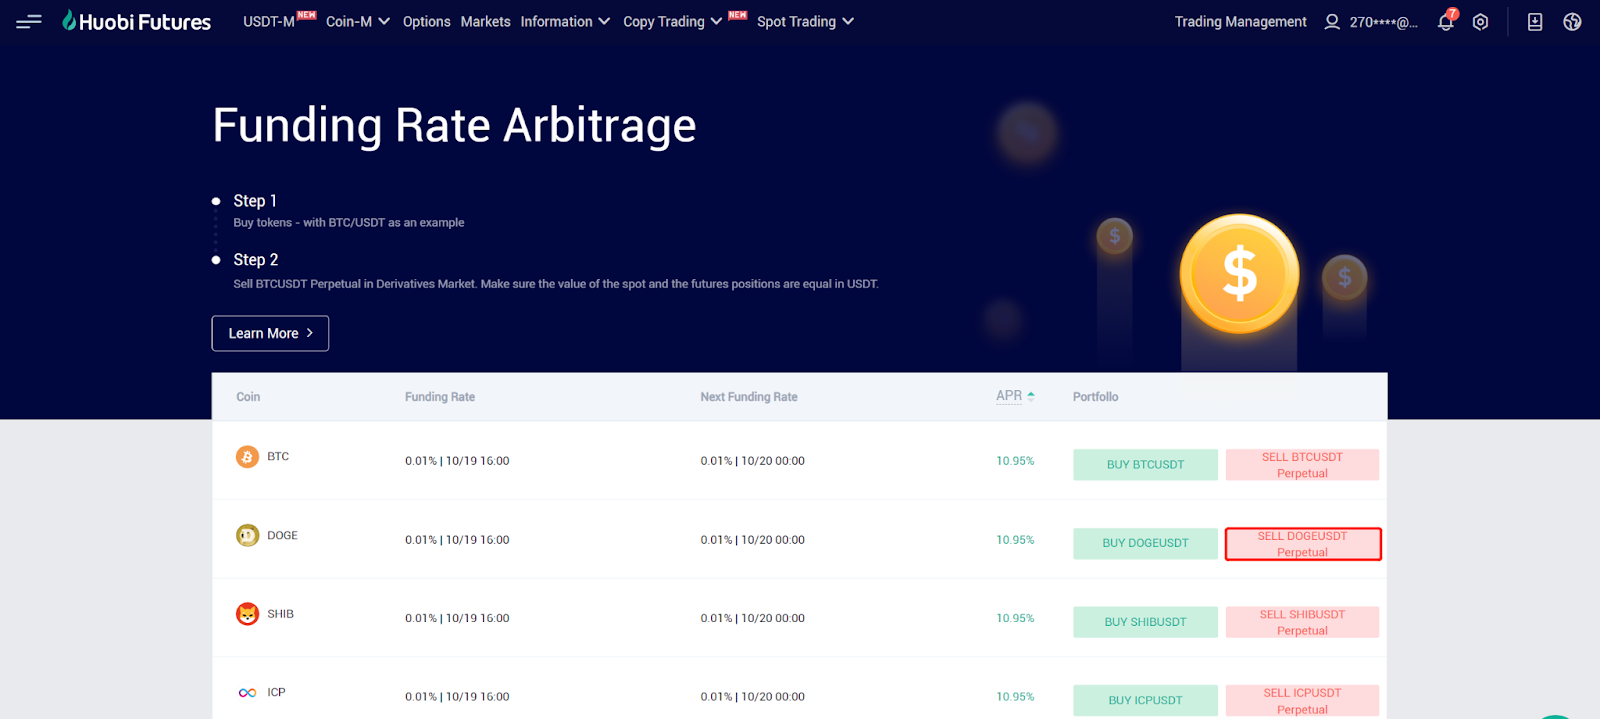
Task: Open the settings hexagon icon
Action: click(x=1480, y=22)
